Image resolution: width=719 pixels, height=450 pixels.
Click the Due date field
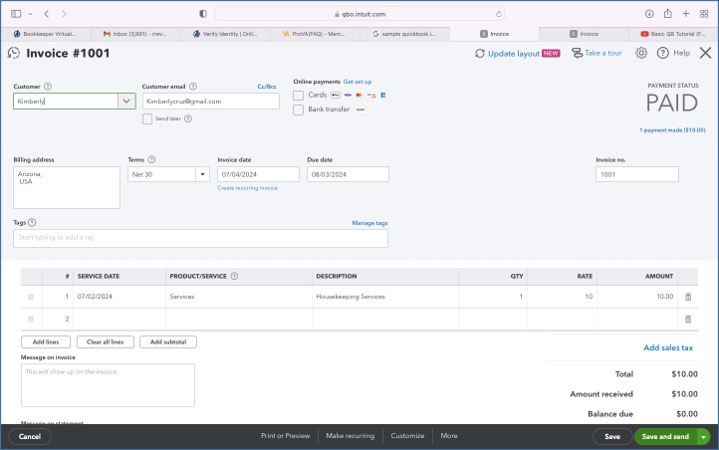click(348, 174)
